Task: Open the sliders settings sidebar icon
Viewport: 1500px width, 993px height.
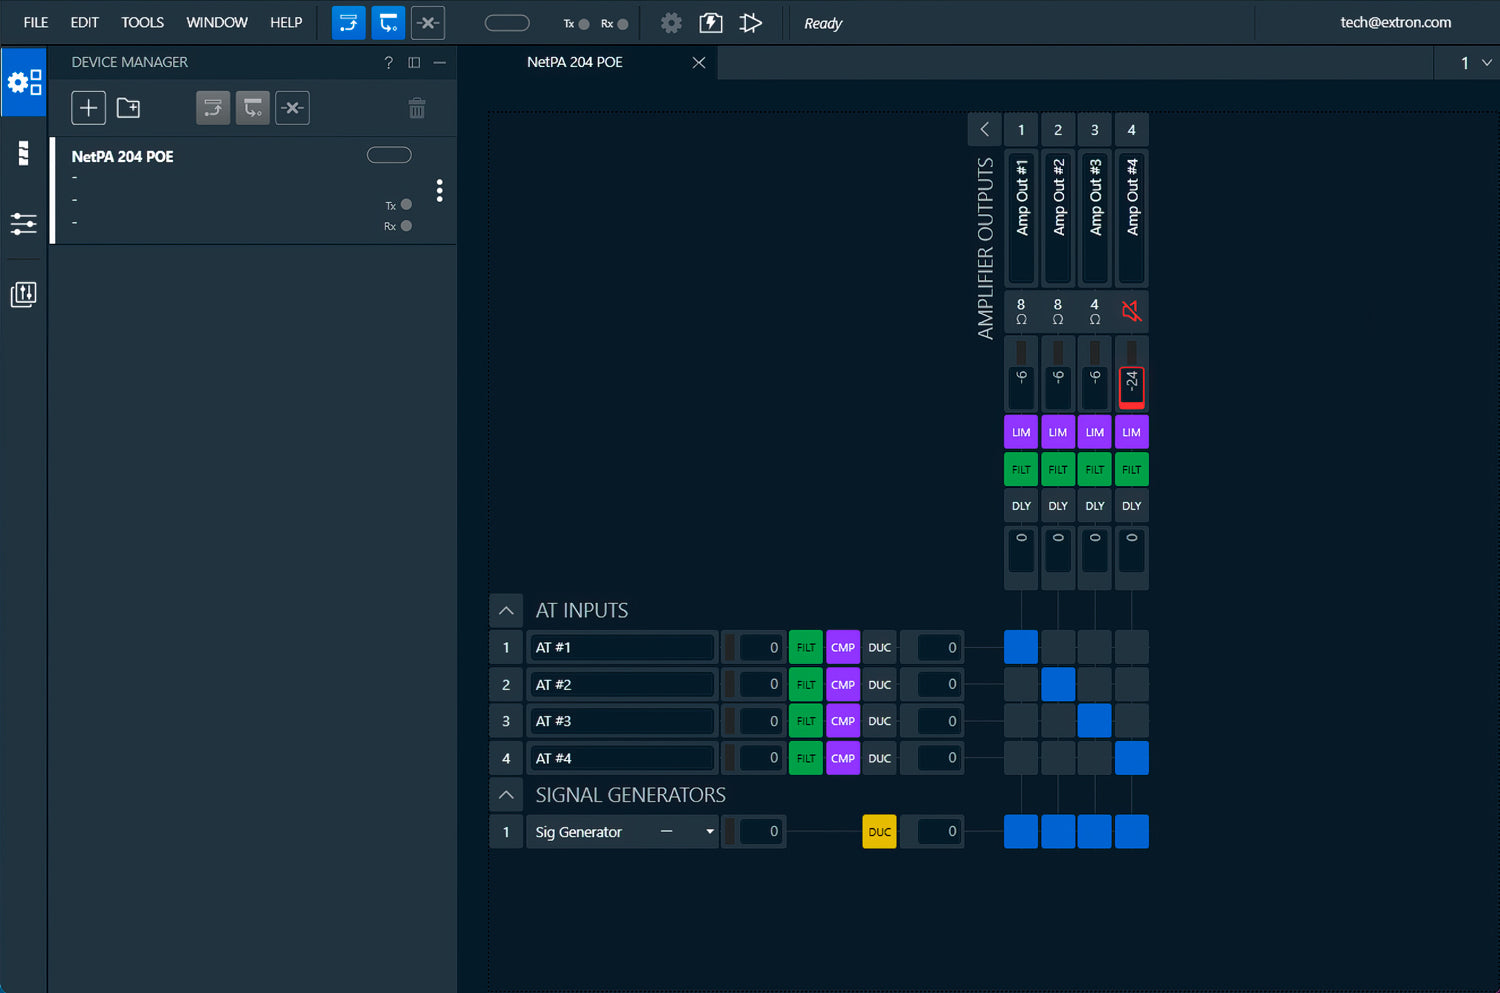Action: pyautogui.click(x=24, y=223)
